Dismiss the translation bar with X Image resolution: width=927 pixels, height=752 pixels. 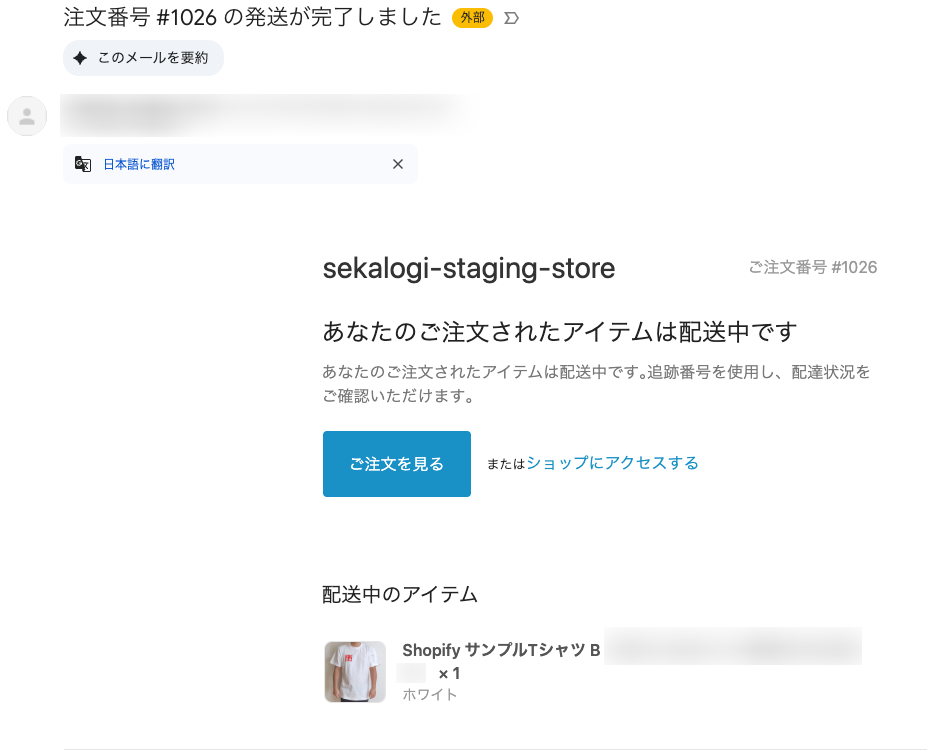(x=398, y=164)
